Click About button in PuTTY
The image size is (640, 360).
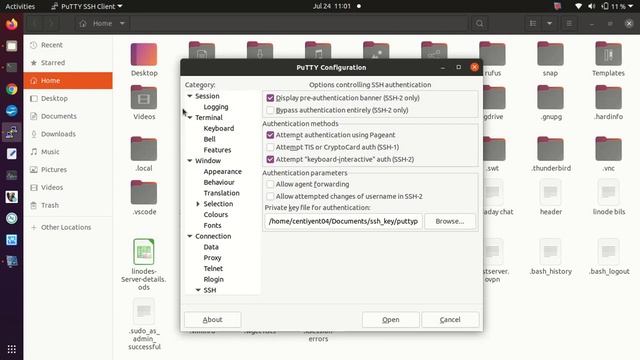pyautogui.click(x=213, y=320)
